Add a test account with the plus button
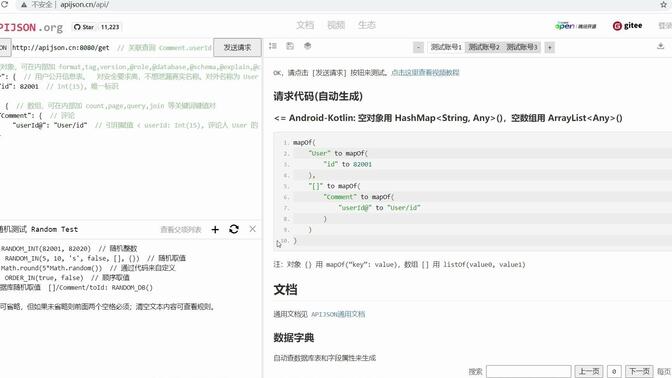Viewport: 672px width, 378px height. click(549, 48)
